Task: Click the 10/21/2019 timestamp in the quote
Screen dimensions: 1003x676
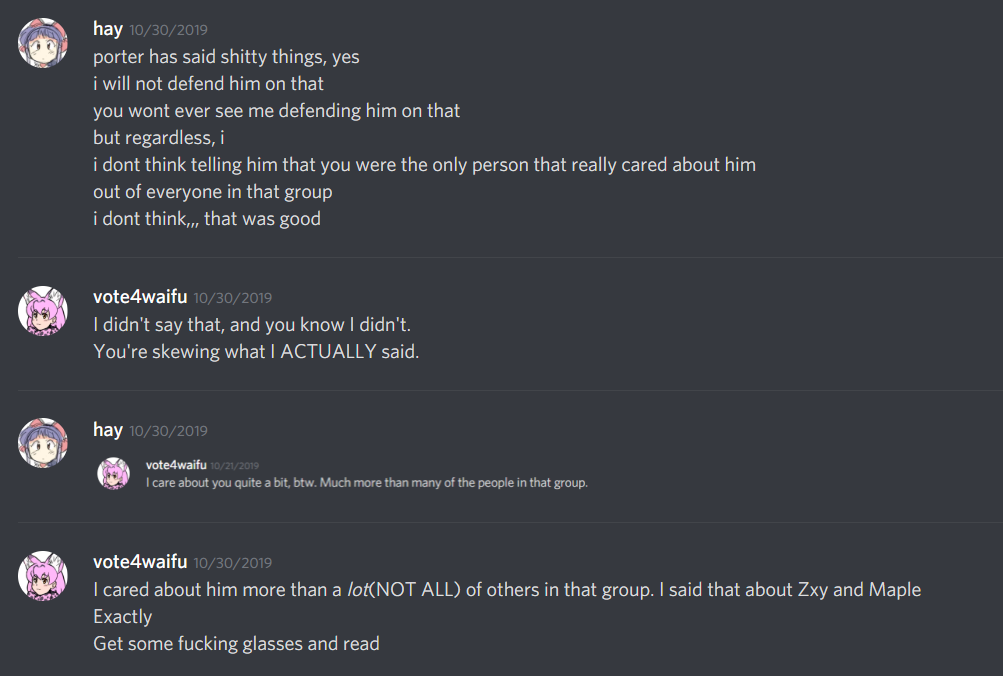Action: pyautogui.click(x=234, y=466)
